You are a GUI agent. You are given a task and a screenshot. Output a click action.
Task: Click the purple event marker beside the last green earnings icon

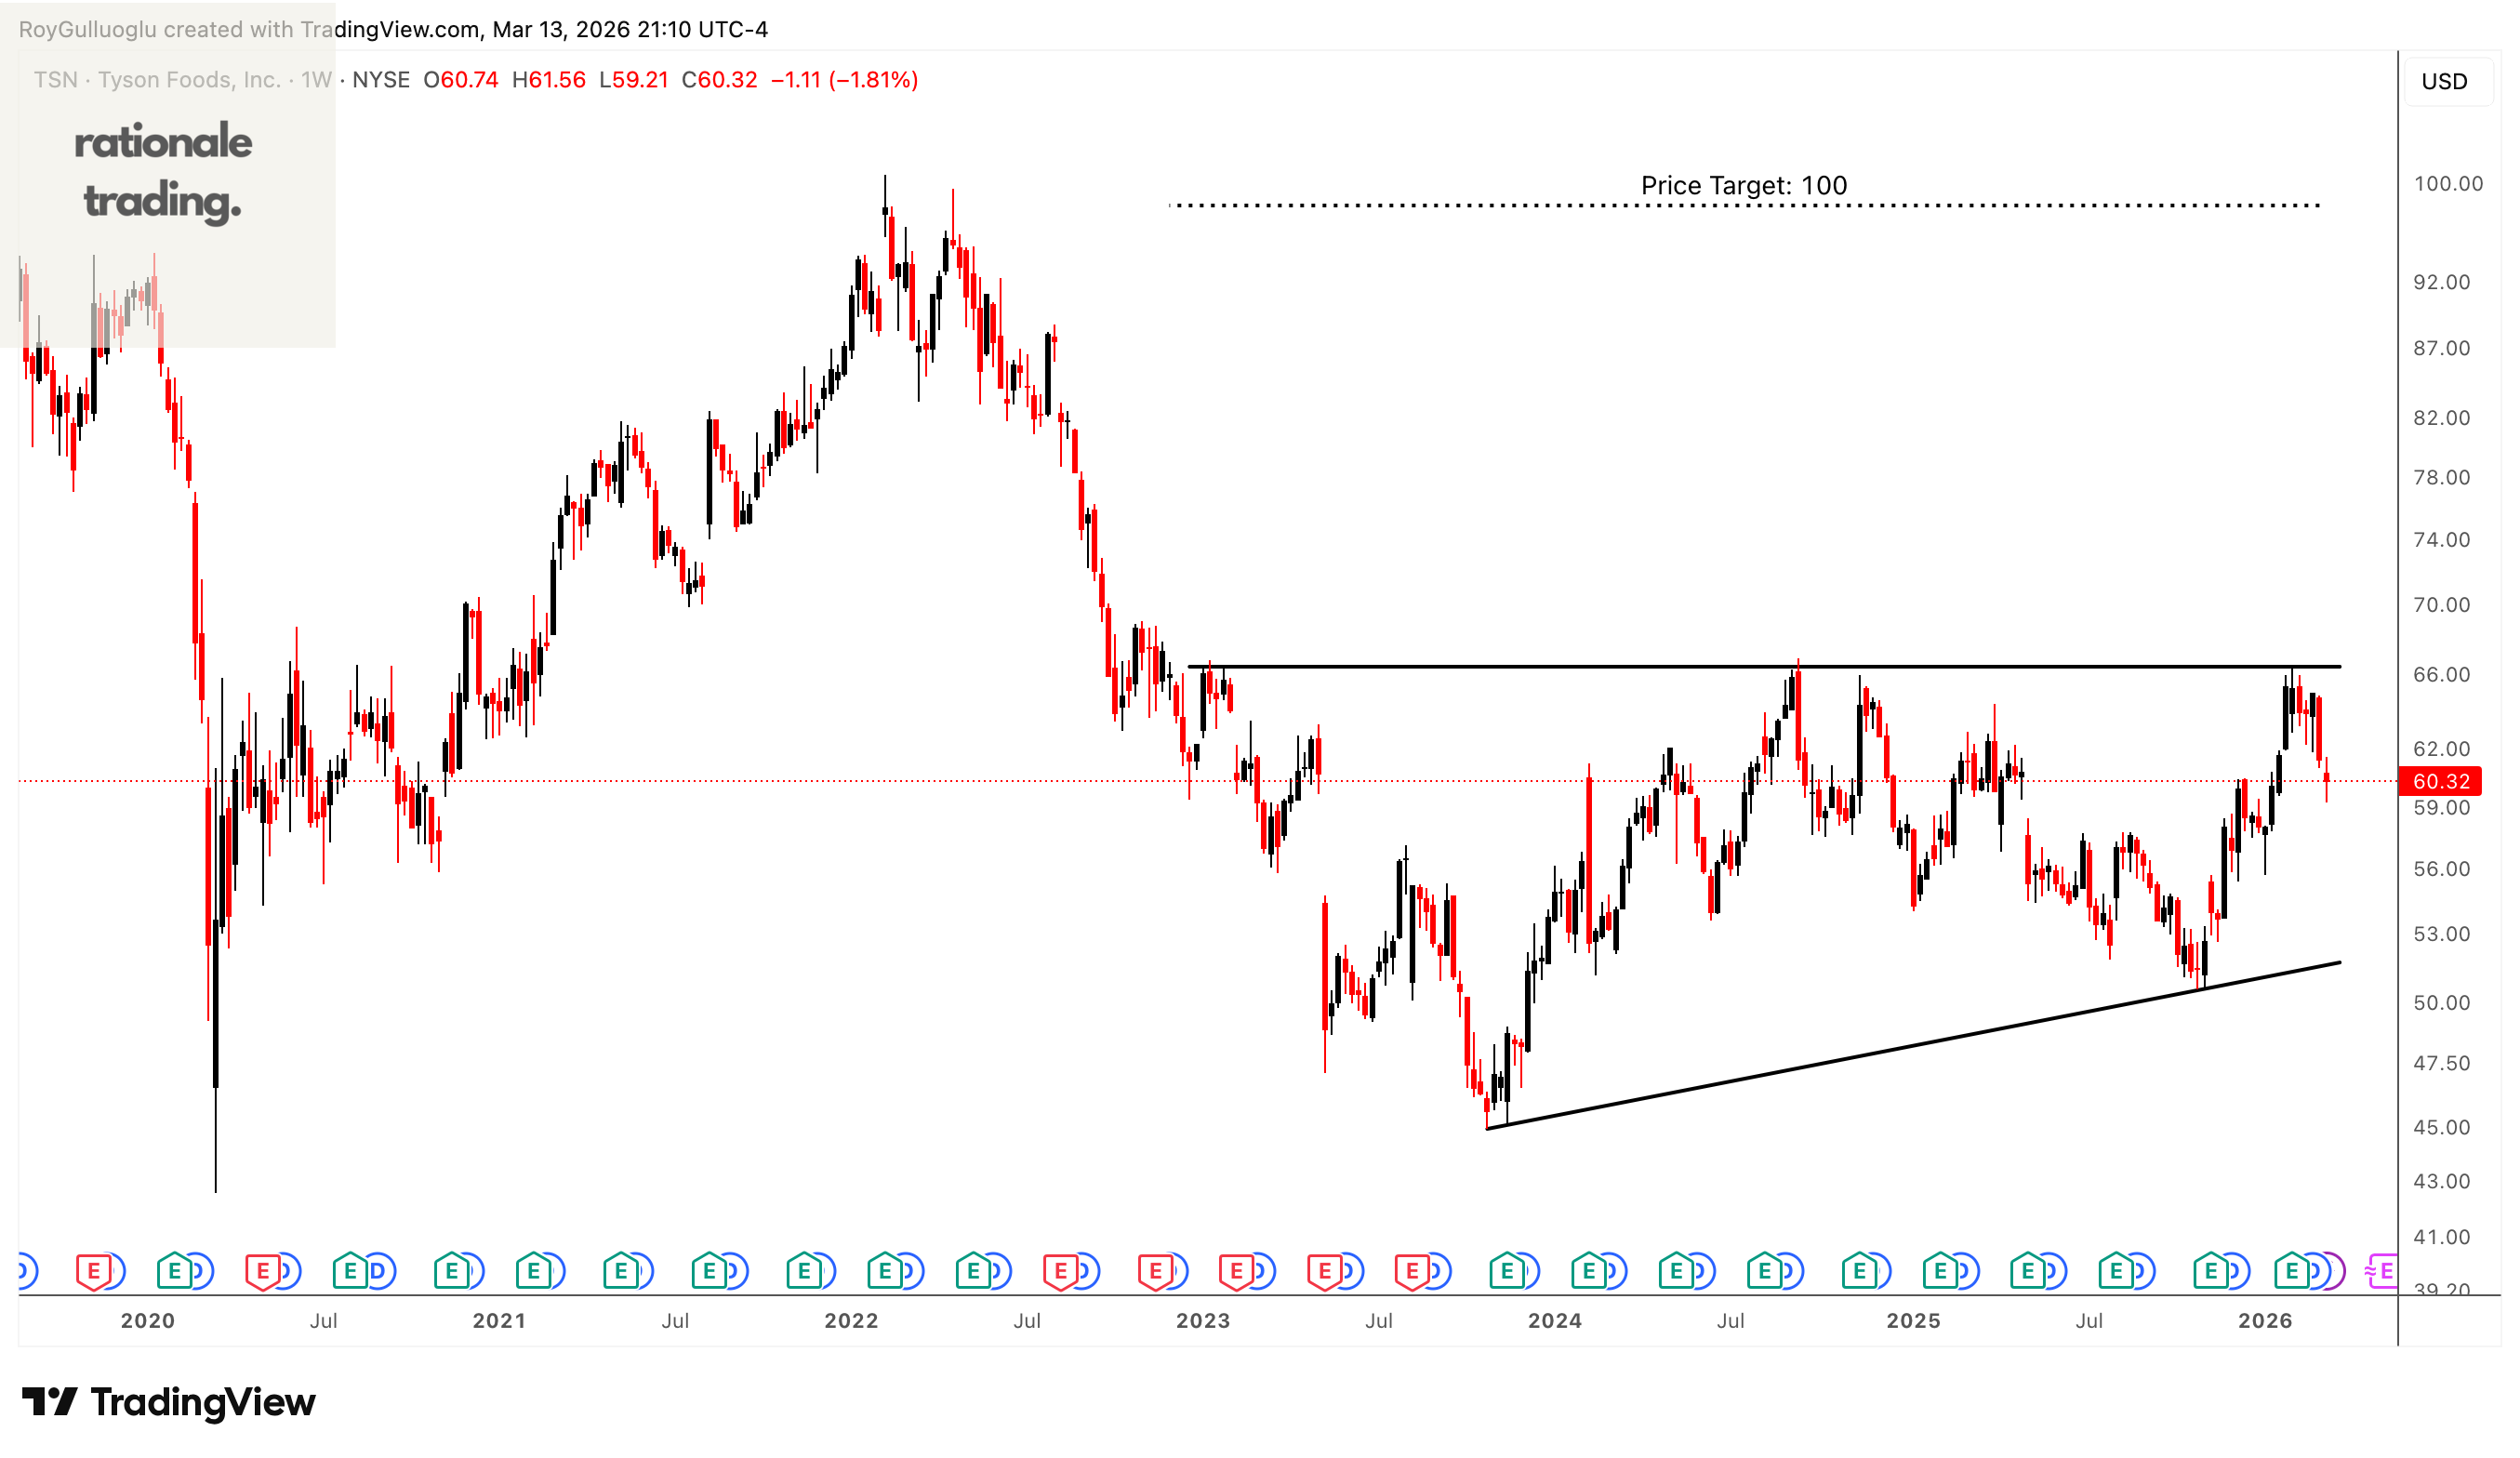[2336, 1272]
